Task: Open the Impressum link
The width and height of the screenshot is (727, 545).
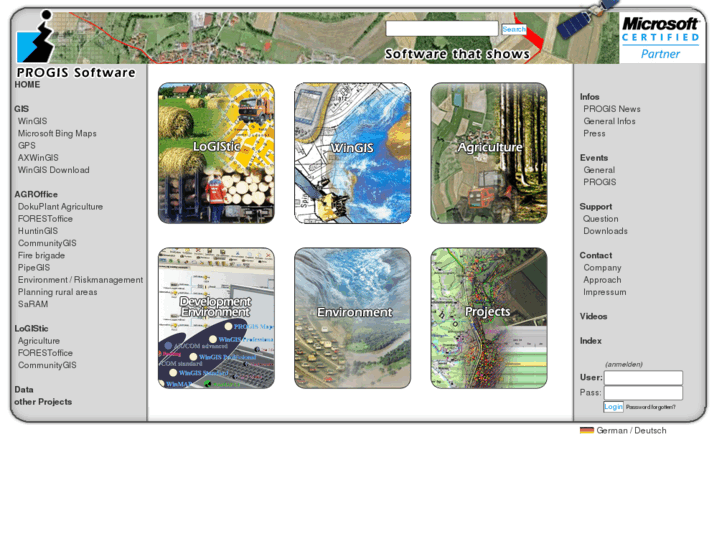Action: (x=605, y=292)
